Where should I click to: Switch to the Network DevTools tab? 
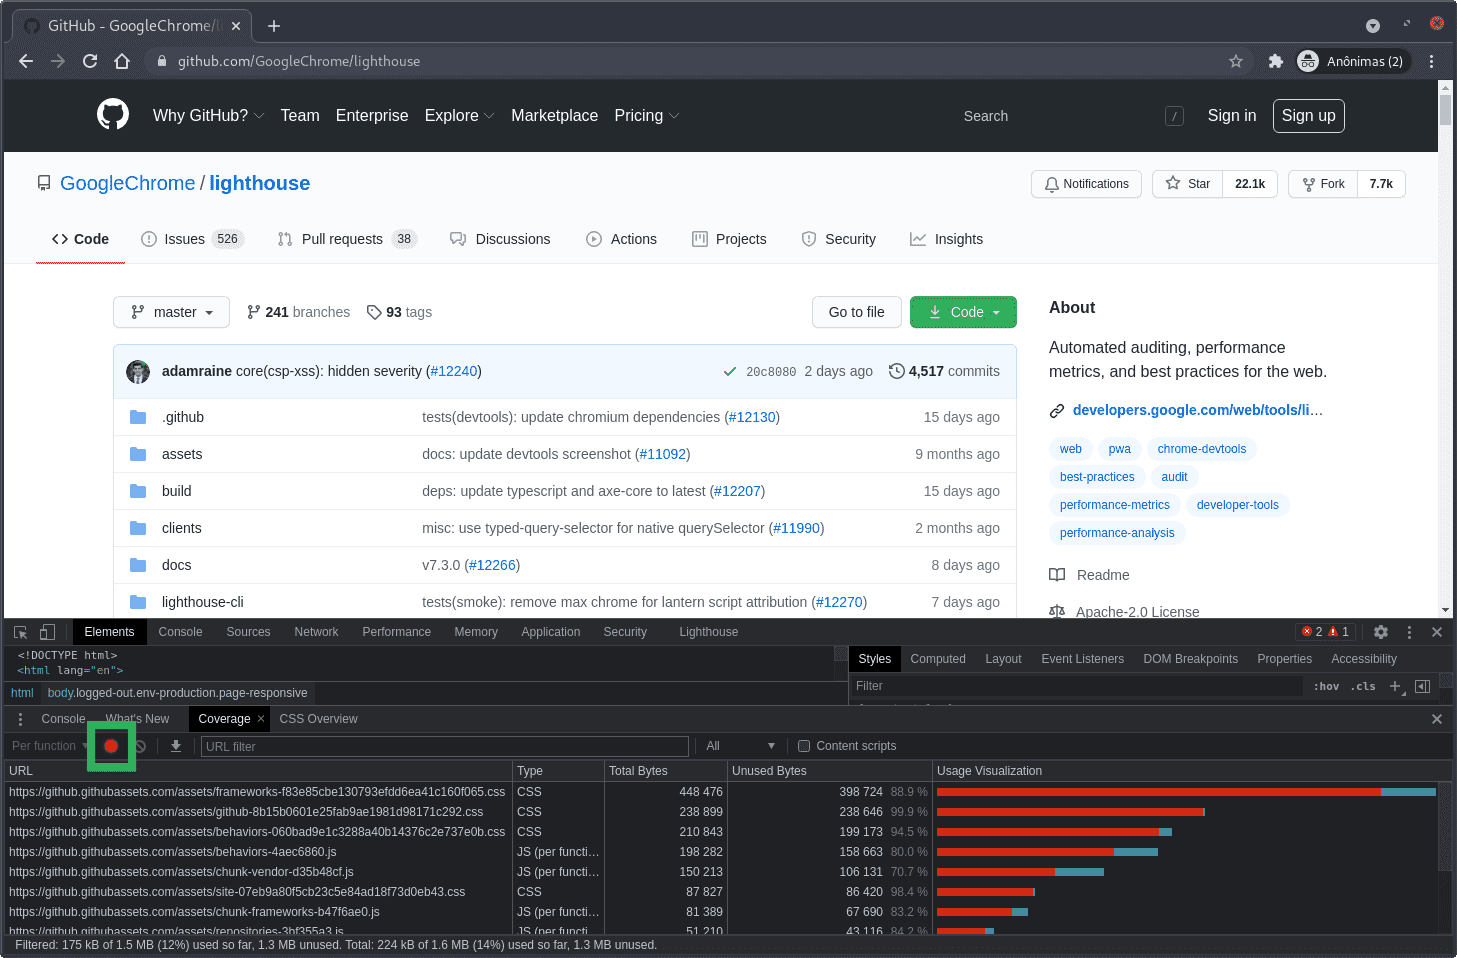(316, 632)
